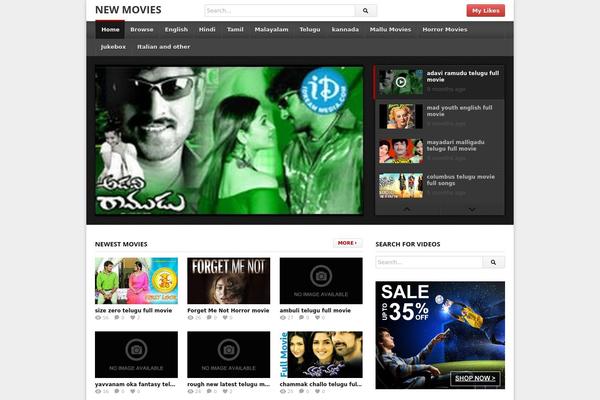The image size is (600, 400).
Task: Click the SHOP NOW button in the sale ad
Action: coord(475,378)
